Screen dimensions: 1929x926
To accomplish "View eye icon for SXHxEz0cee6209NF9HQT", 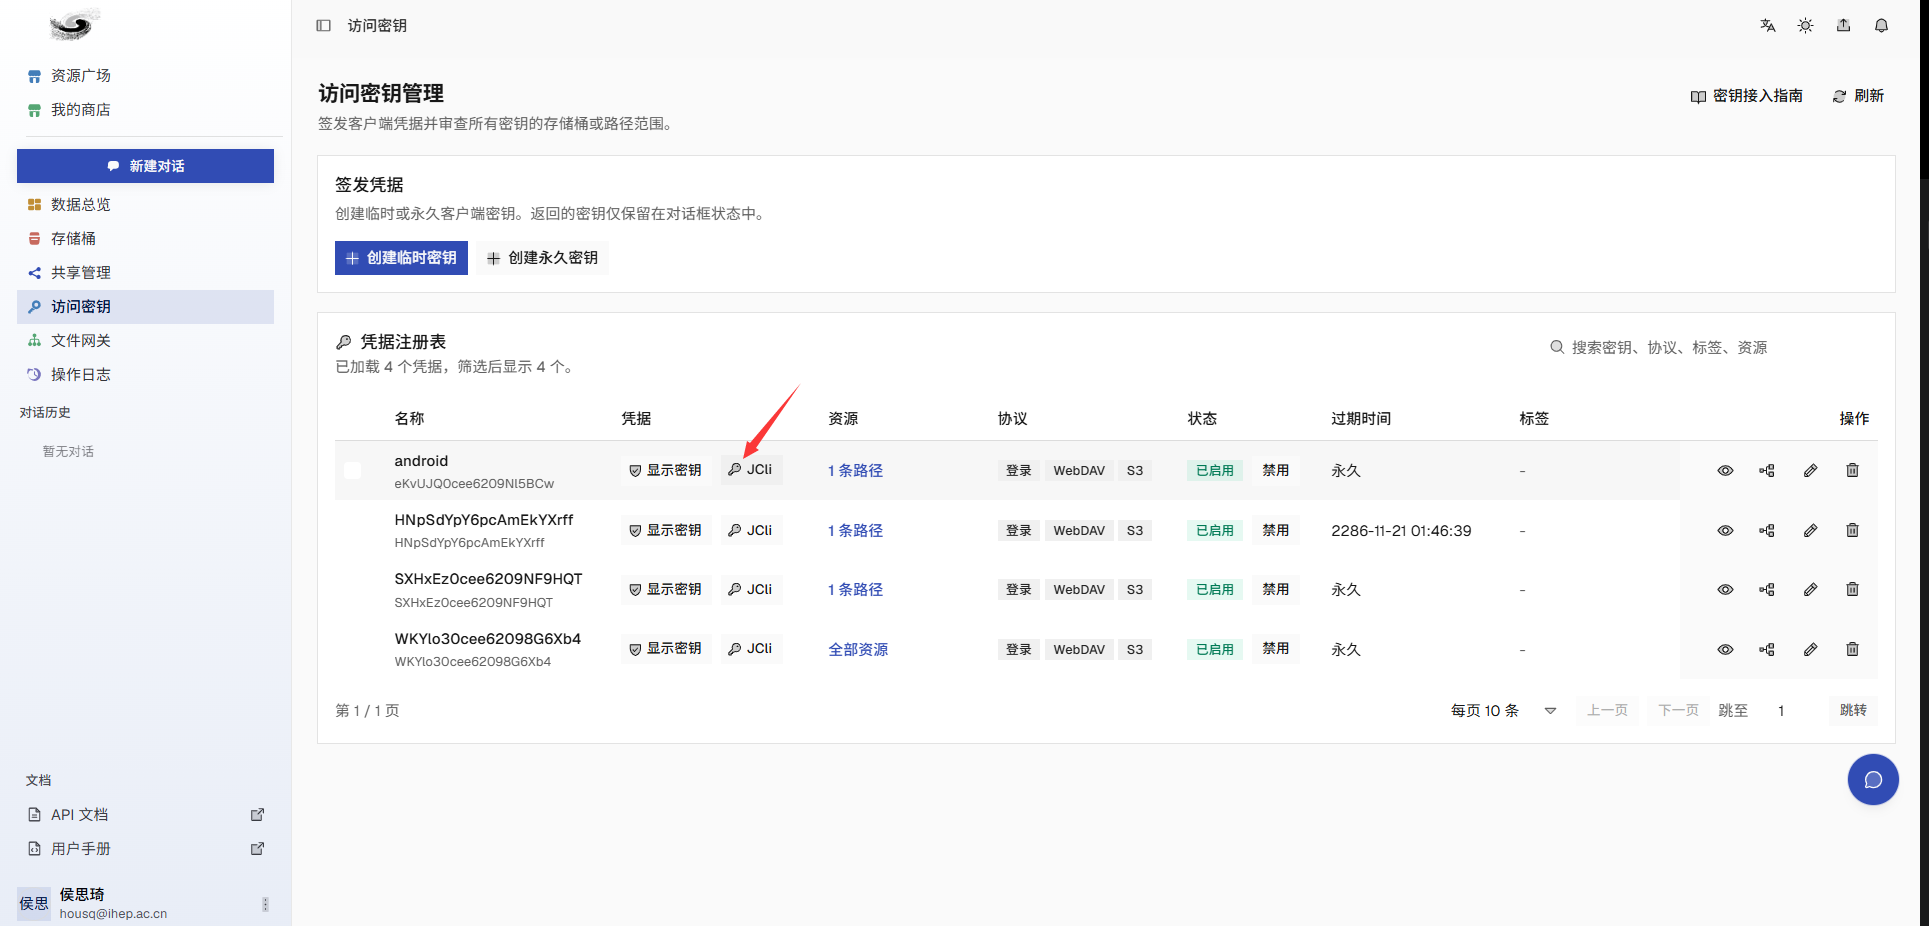I will (1725, 590).
